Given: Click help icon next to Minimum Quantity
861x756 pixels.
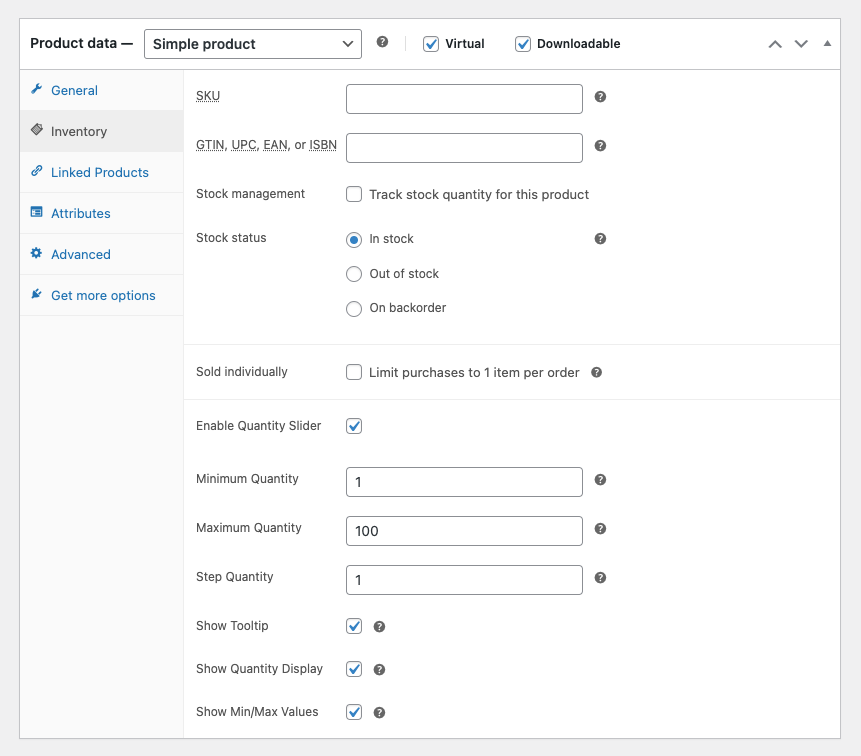Looking at the screenshot, I should 600,480.
